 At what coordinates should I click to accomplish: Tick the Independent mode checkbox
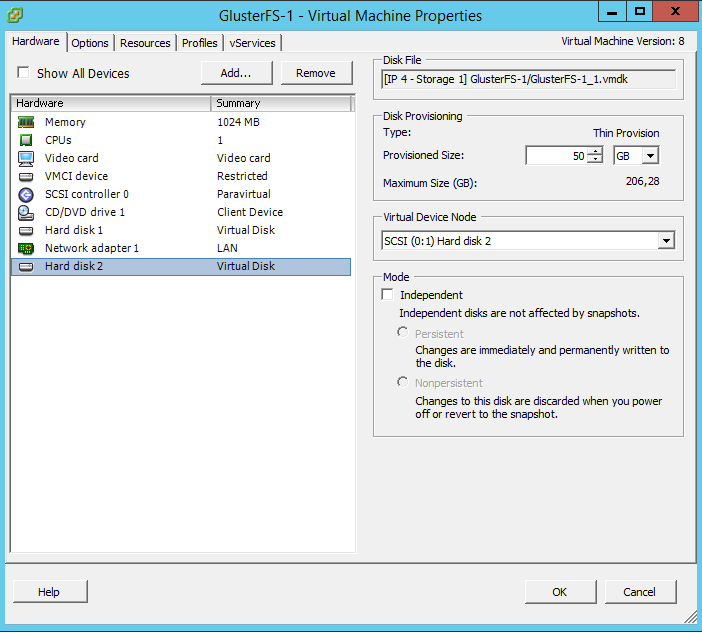388,295
